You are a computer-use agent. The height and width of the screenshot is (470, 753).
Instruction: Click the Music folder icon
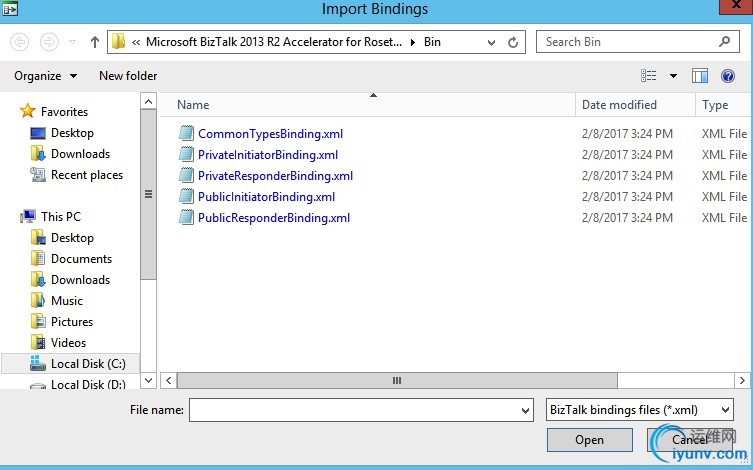(38, 301)
